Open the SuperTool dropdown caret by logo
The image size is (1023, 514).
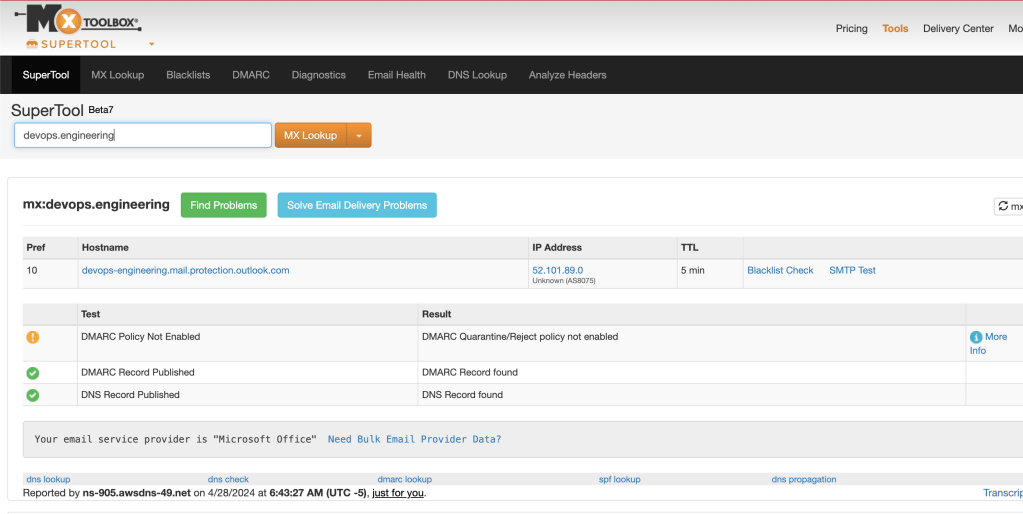point(151,44)
